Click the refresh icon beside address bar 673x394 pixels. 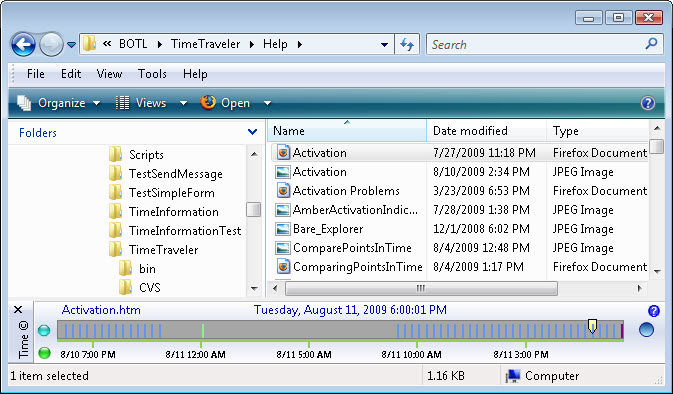click(x=407, y=44)
